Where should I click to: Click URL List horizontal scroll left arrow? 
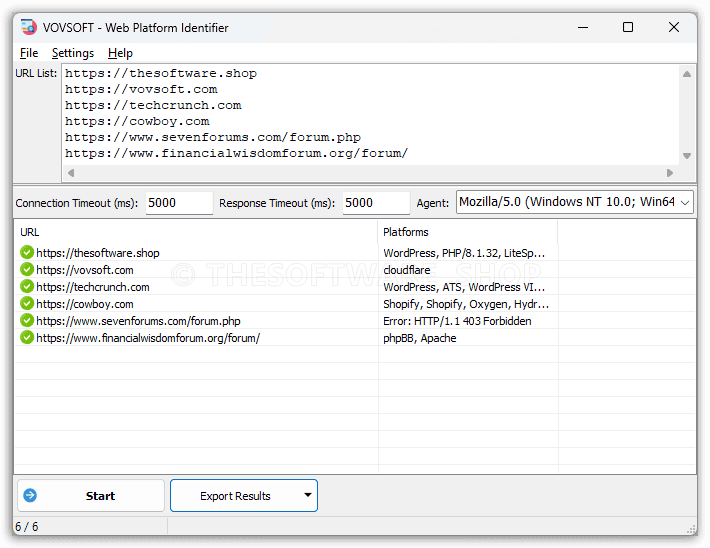pos(71,173)
